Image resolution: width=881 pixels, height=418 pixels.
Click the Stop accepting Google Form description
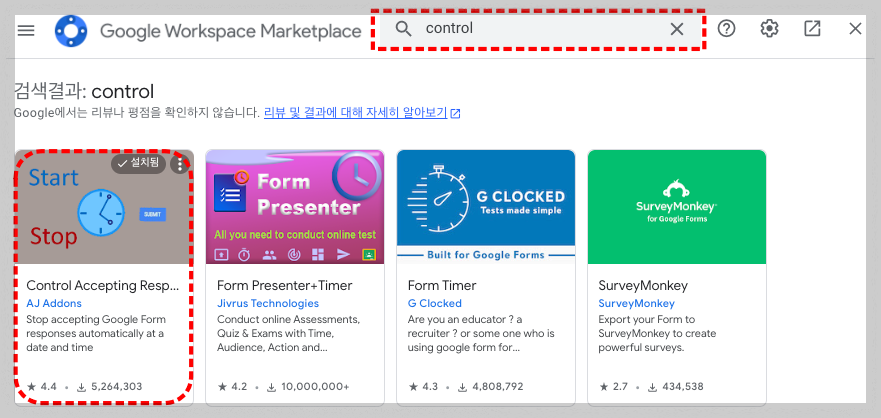pos(96,333)
